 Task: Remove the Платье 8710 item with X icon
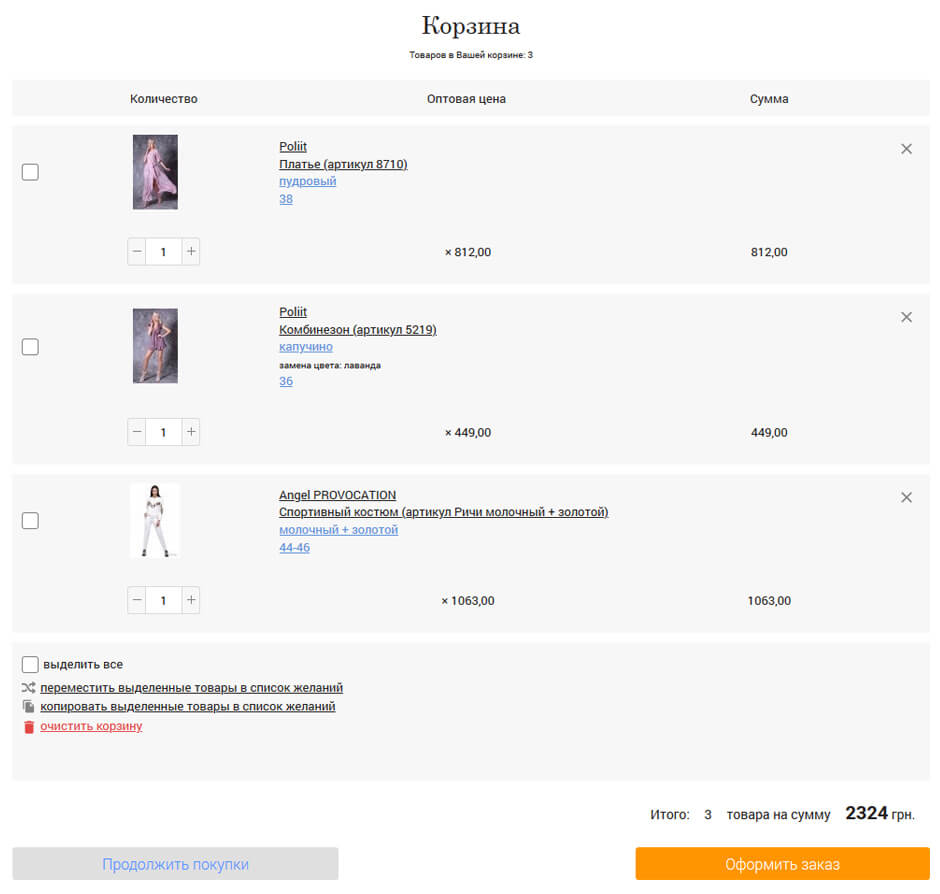(906, 149)
